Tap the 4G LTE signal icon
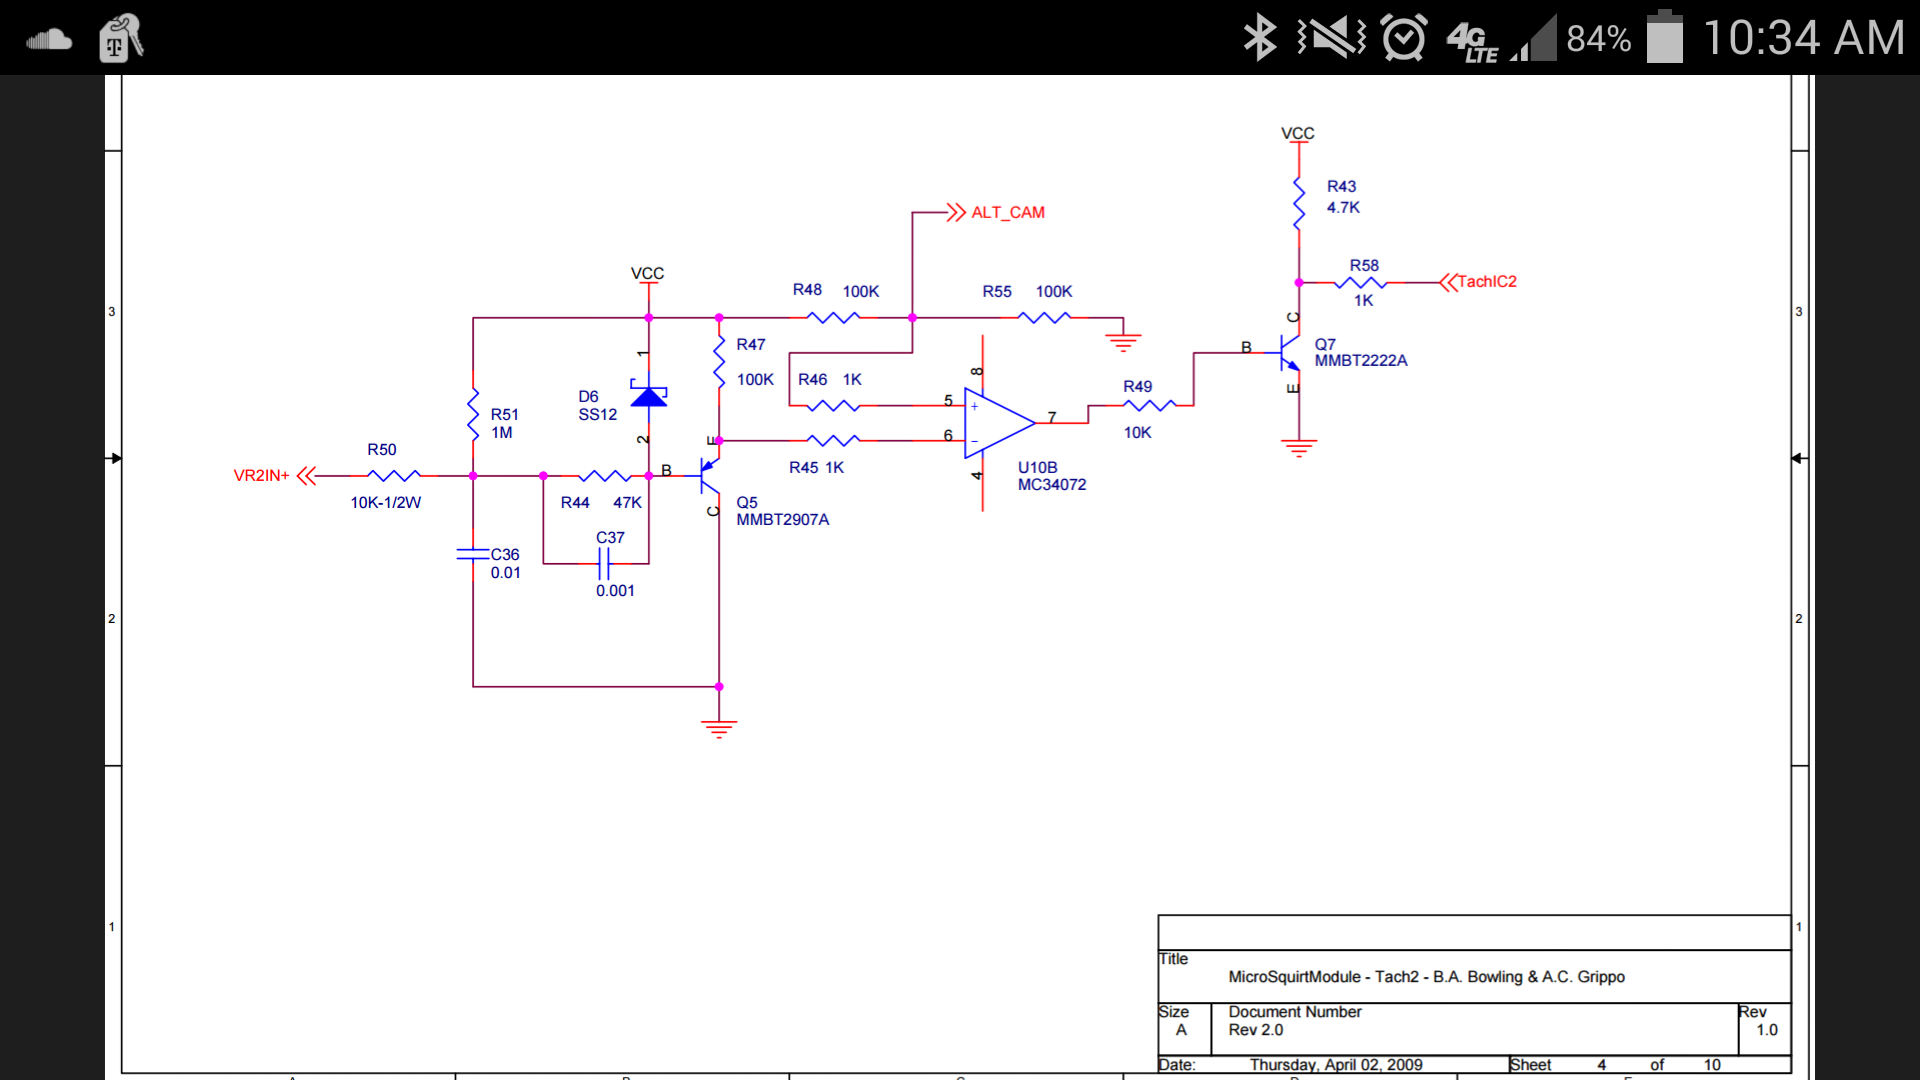The height and width of the screenshot is (1080, 1920). (x=1474, y=41)
